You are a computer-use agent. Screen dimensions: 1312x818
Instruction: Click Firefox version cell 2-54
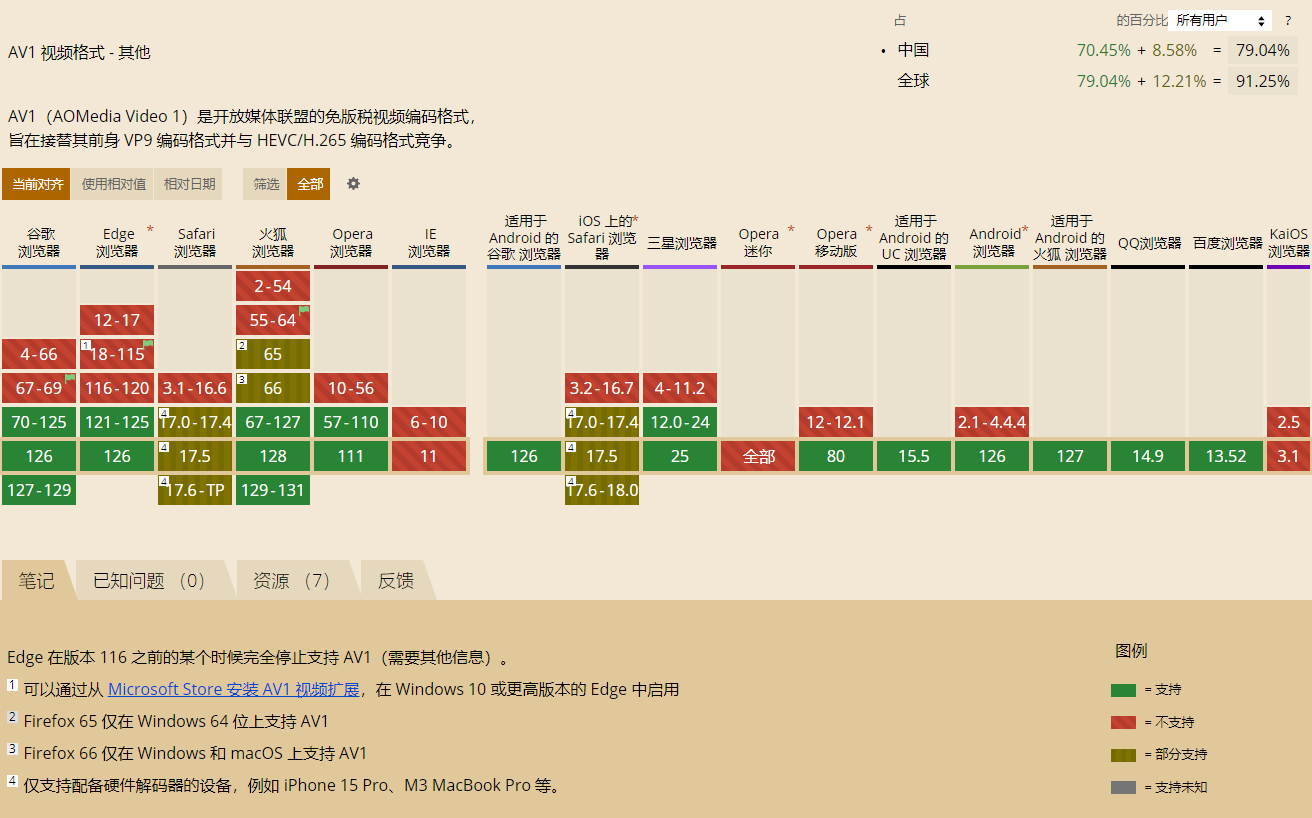273,286
